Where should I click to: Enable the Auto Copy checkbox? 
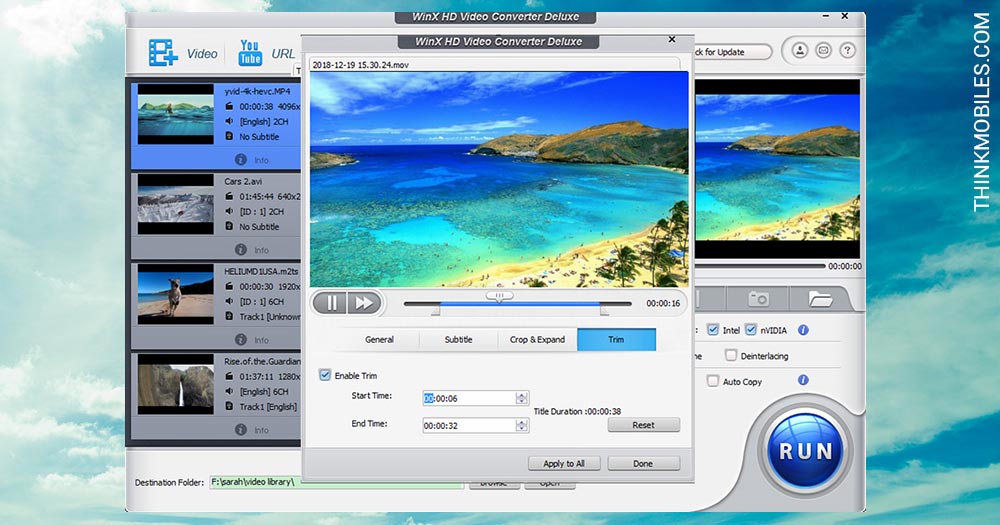pyautogui.click(x=713, y=381)
